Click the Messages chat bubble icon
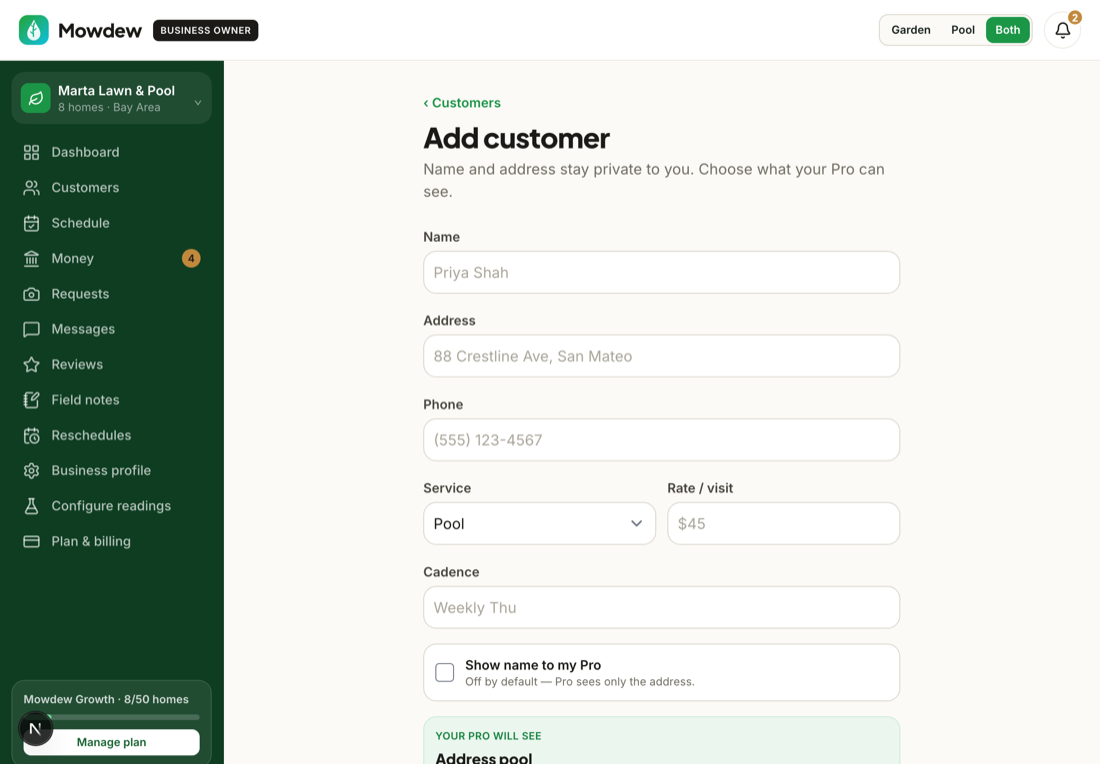This screenshot has width=1100, height=764. [32, 329]
